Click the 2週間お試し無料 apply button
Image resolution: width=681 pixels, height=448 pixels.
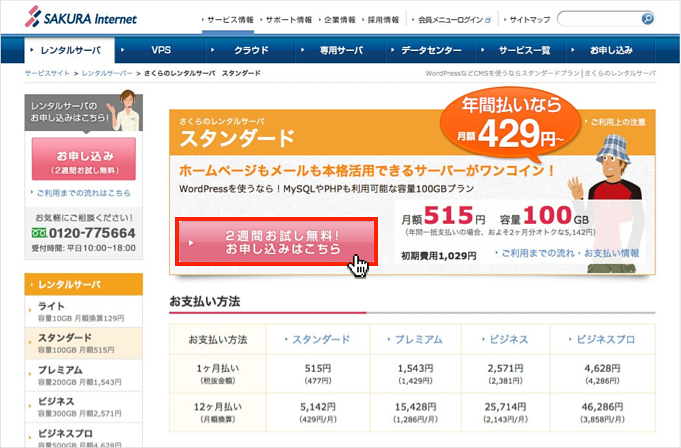pos(277,242)
